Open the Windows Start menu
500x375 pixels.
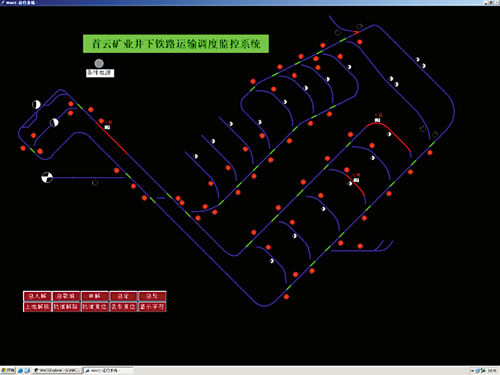[8, 370]
